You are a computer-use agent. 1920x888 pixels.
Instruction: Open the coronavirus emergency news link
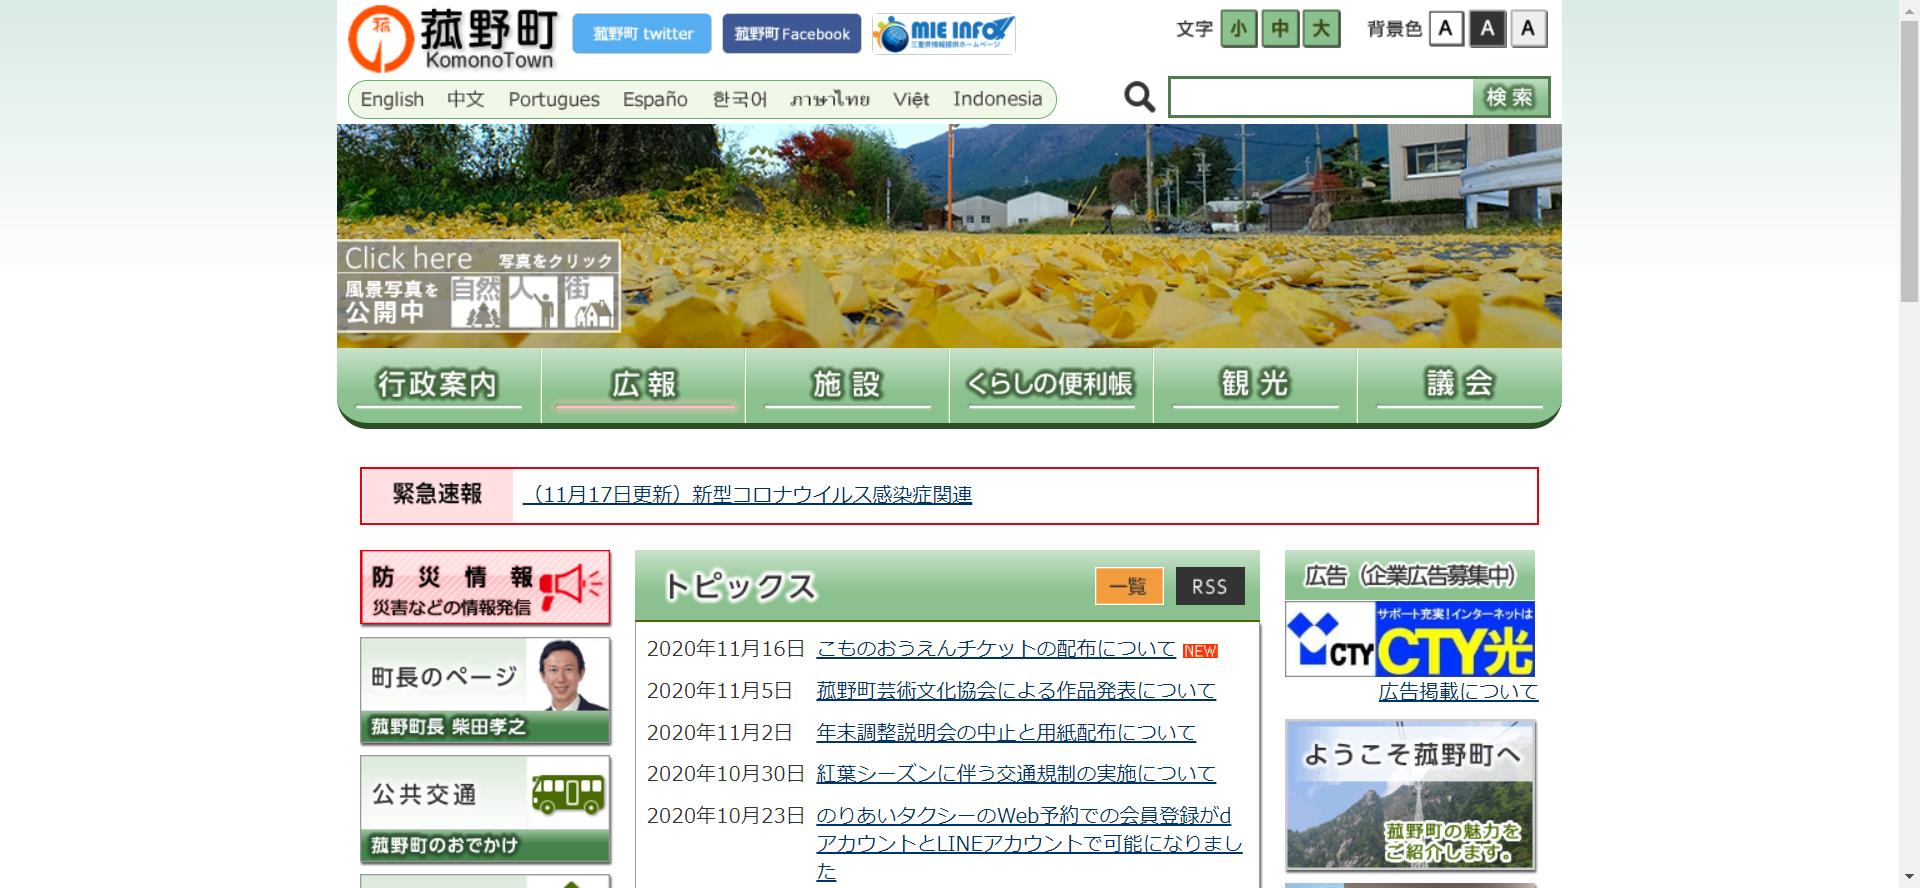(x=748, y=495)
